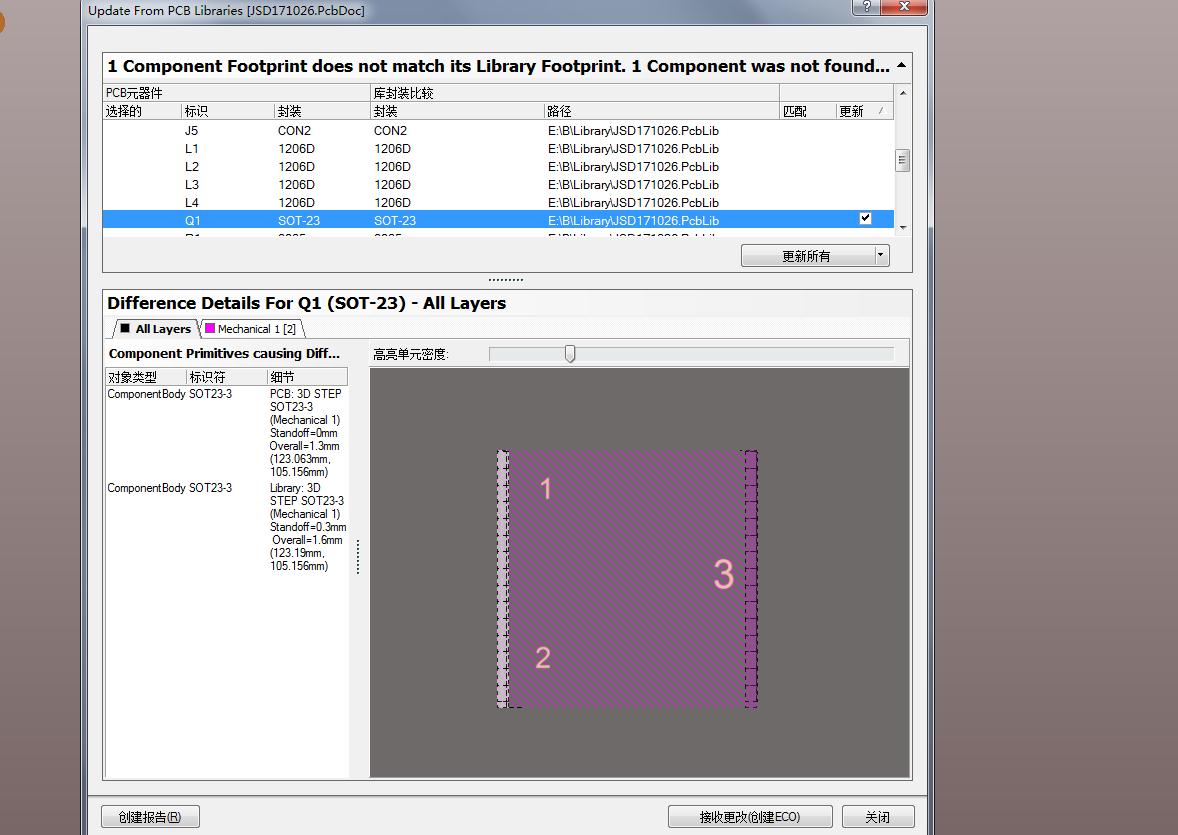1178x835 pixels.
Task: Click scroll up arrow of component list
Action: (x=903, y=93)
